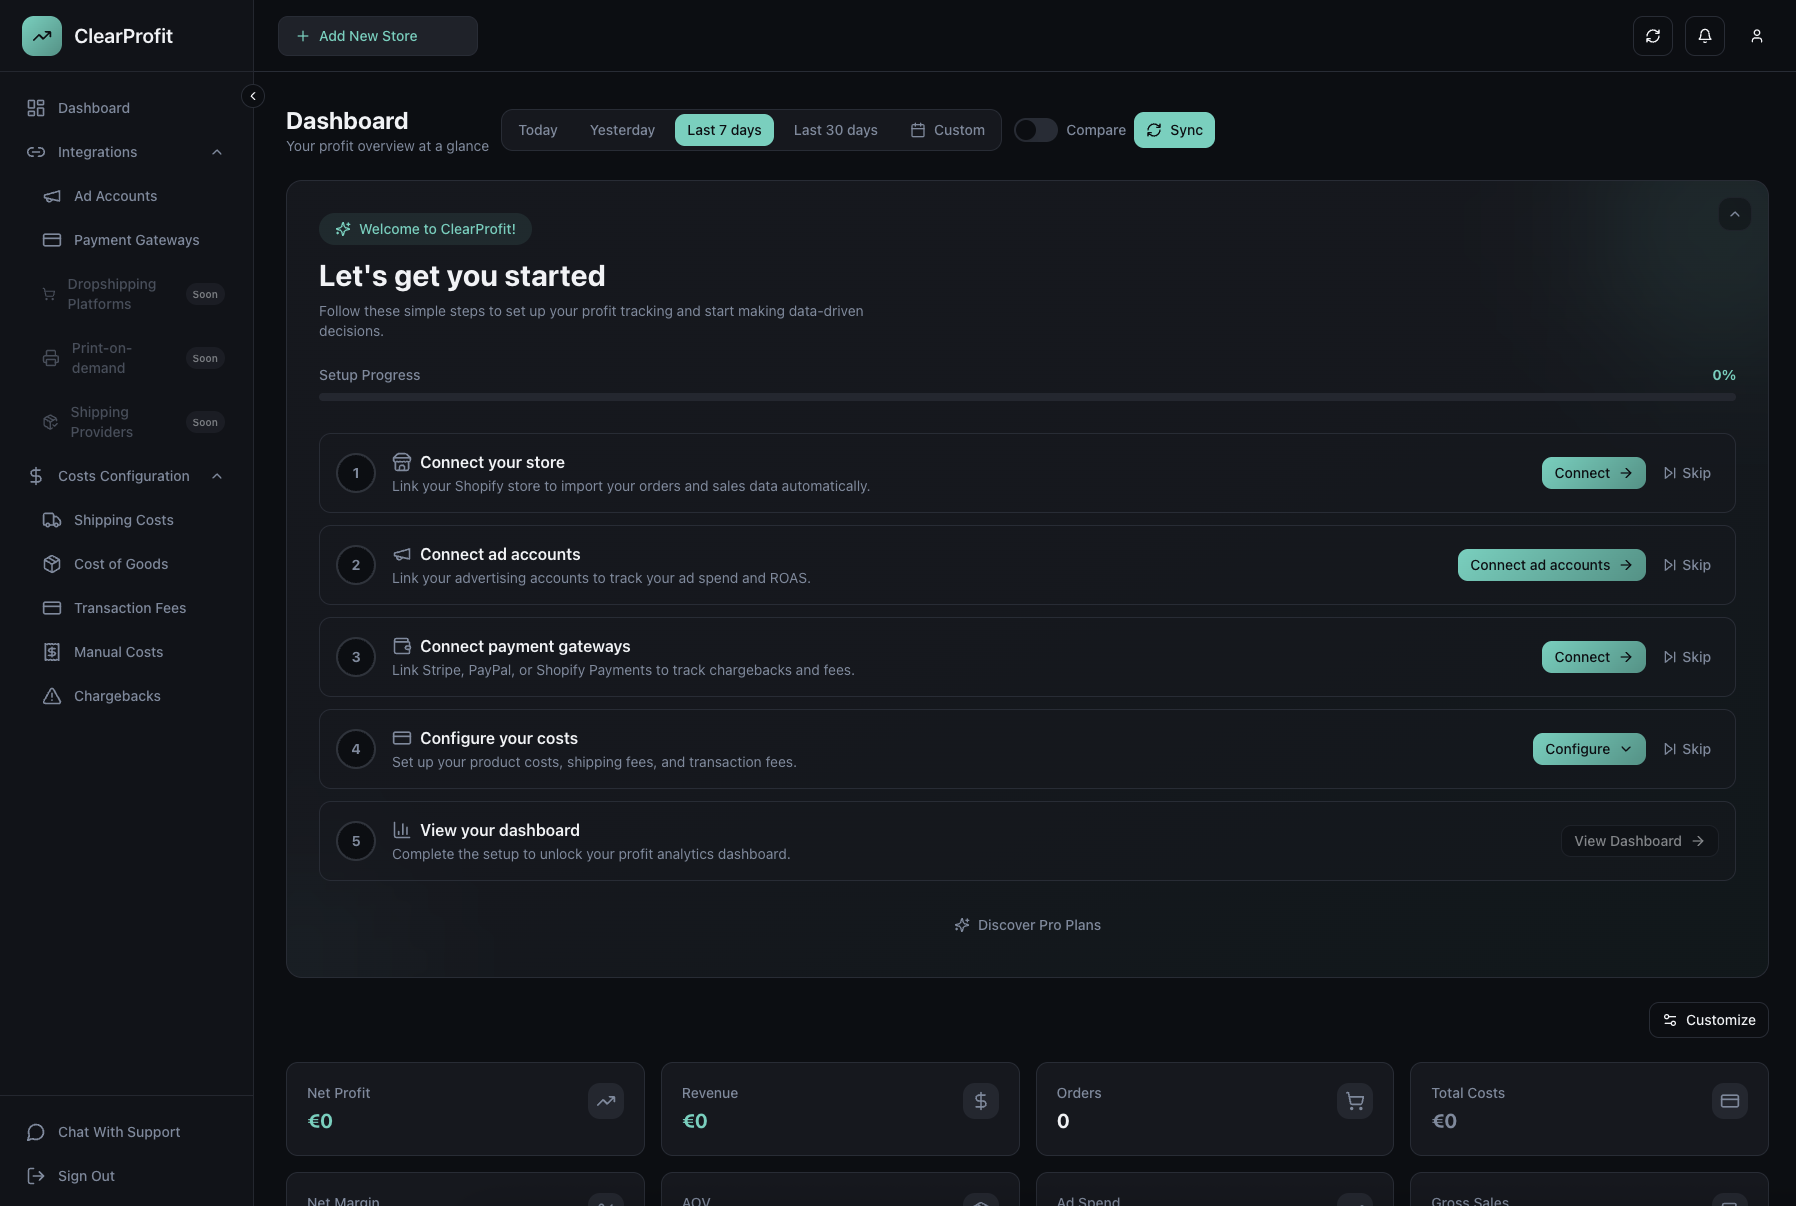Select the Yesterday time range

pos(622,130)
